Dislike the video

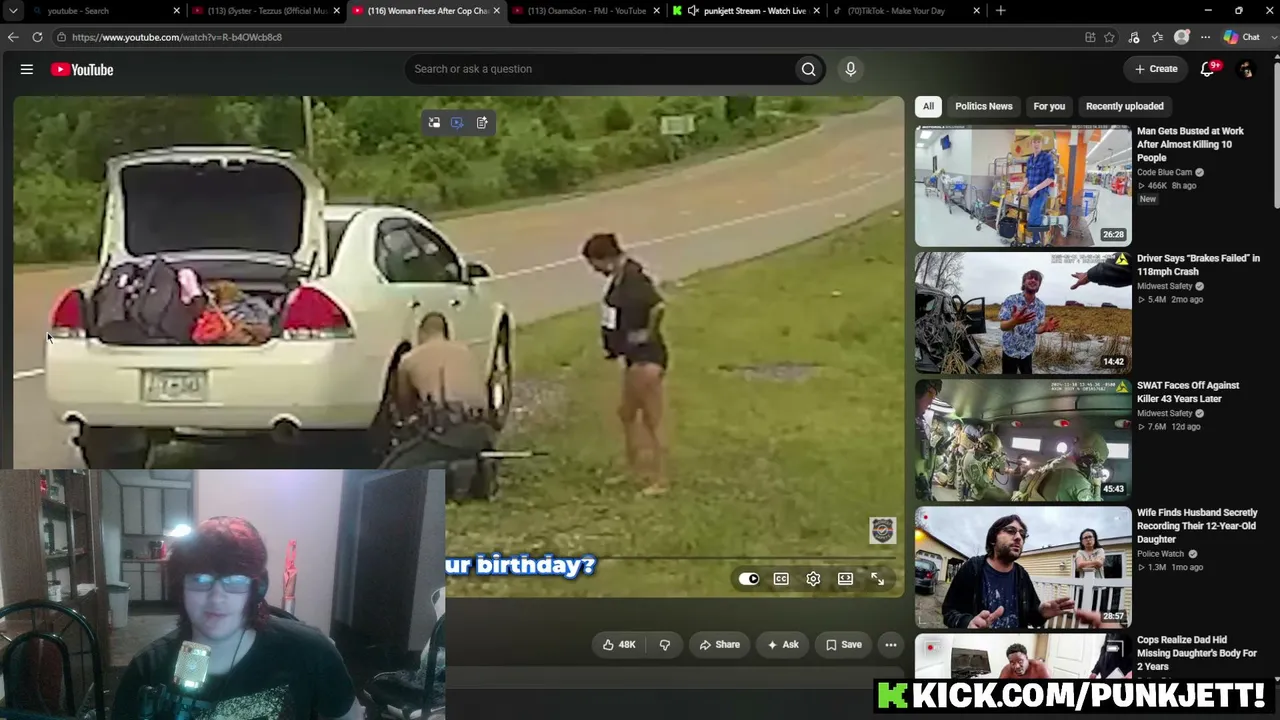point(665,645)
